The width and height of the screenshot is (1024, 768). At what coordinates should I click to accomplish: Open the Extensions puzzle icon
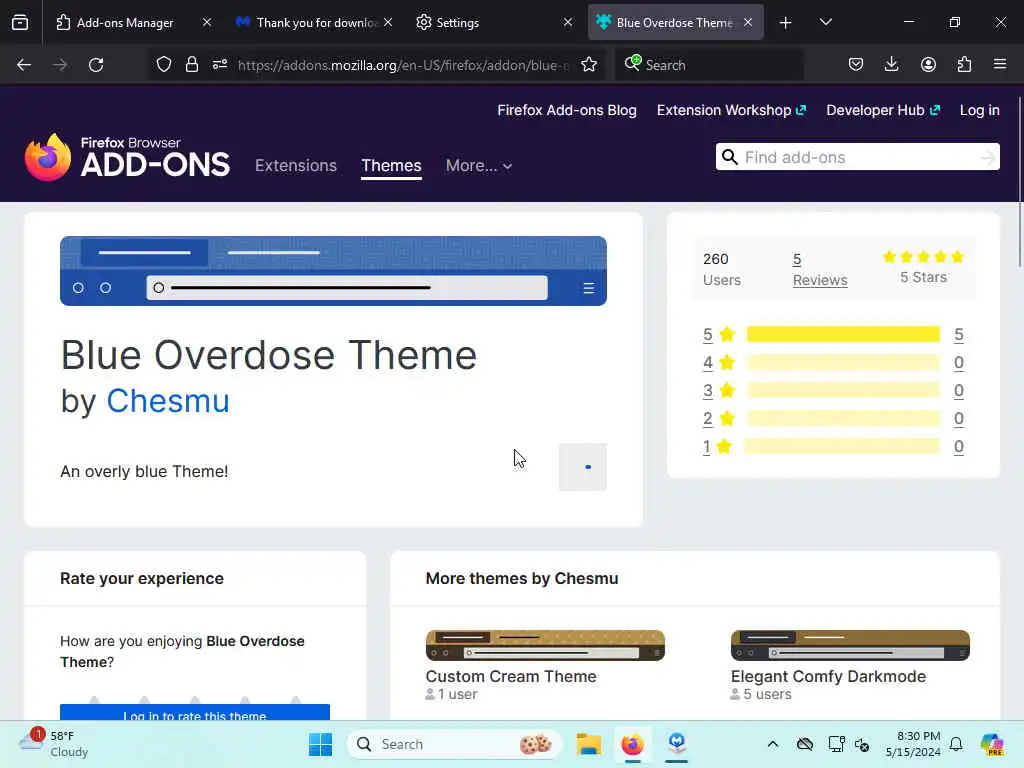point(964,65)
